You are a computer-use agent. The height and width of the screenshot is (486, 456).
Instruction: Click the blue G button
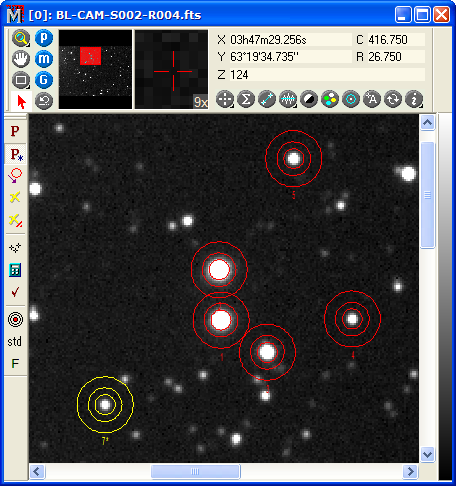tap(44, 80)
